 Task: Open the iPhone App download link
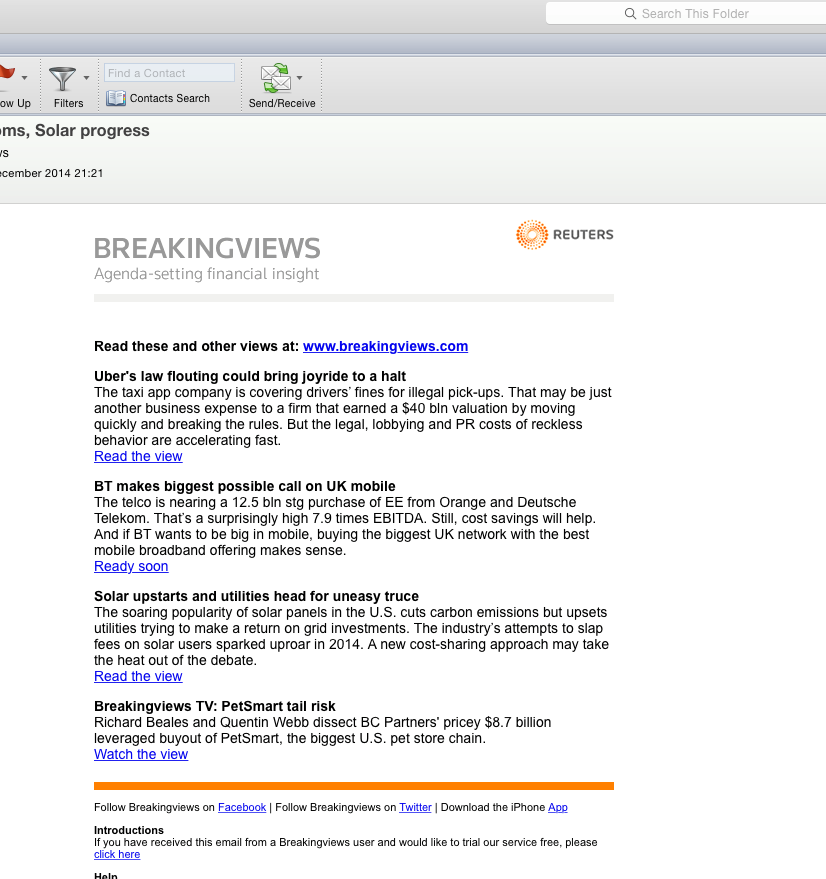point(558,807)
